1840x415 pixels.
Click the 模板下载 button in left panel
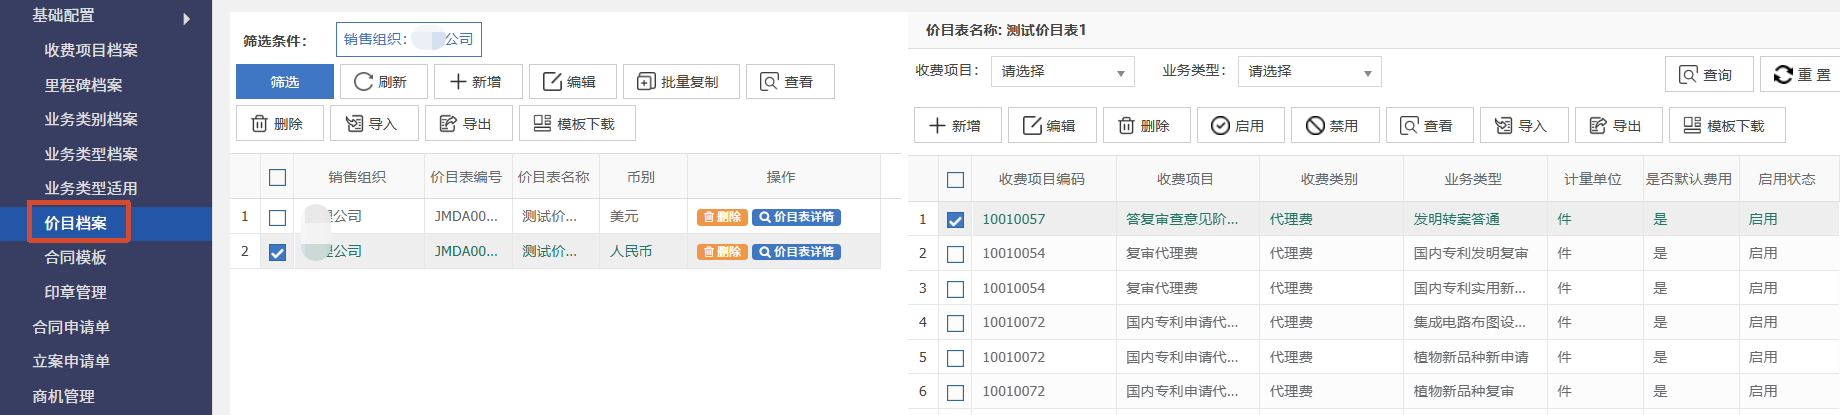577,124
